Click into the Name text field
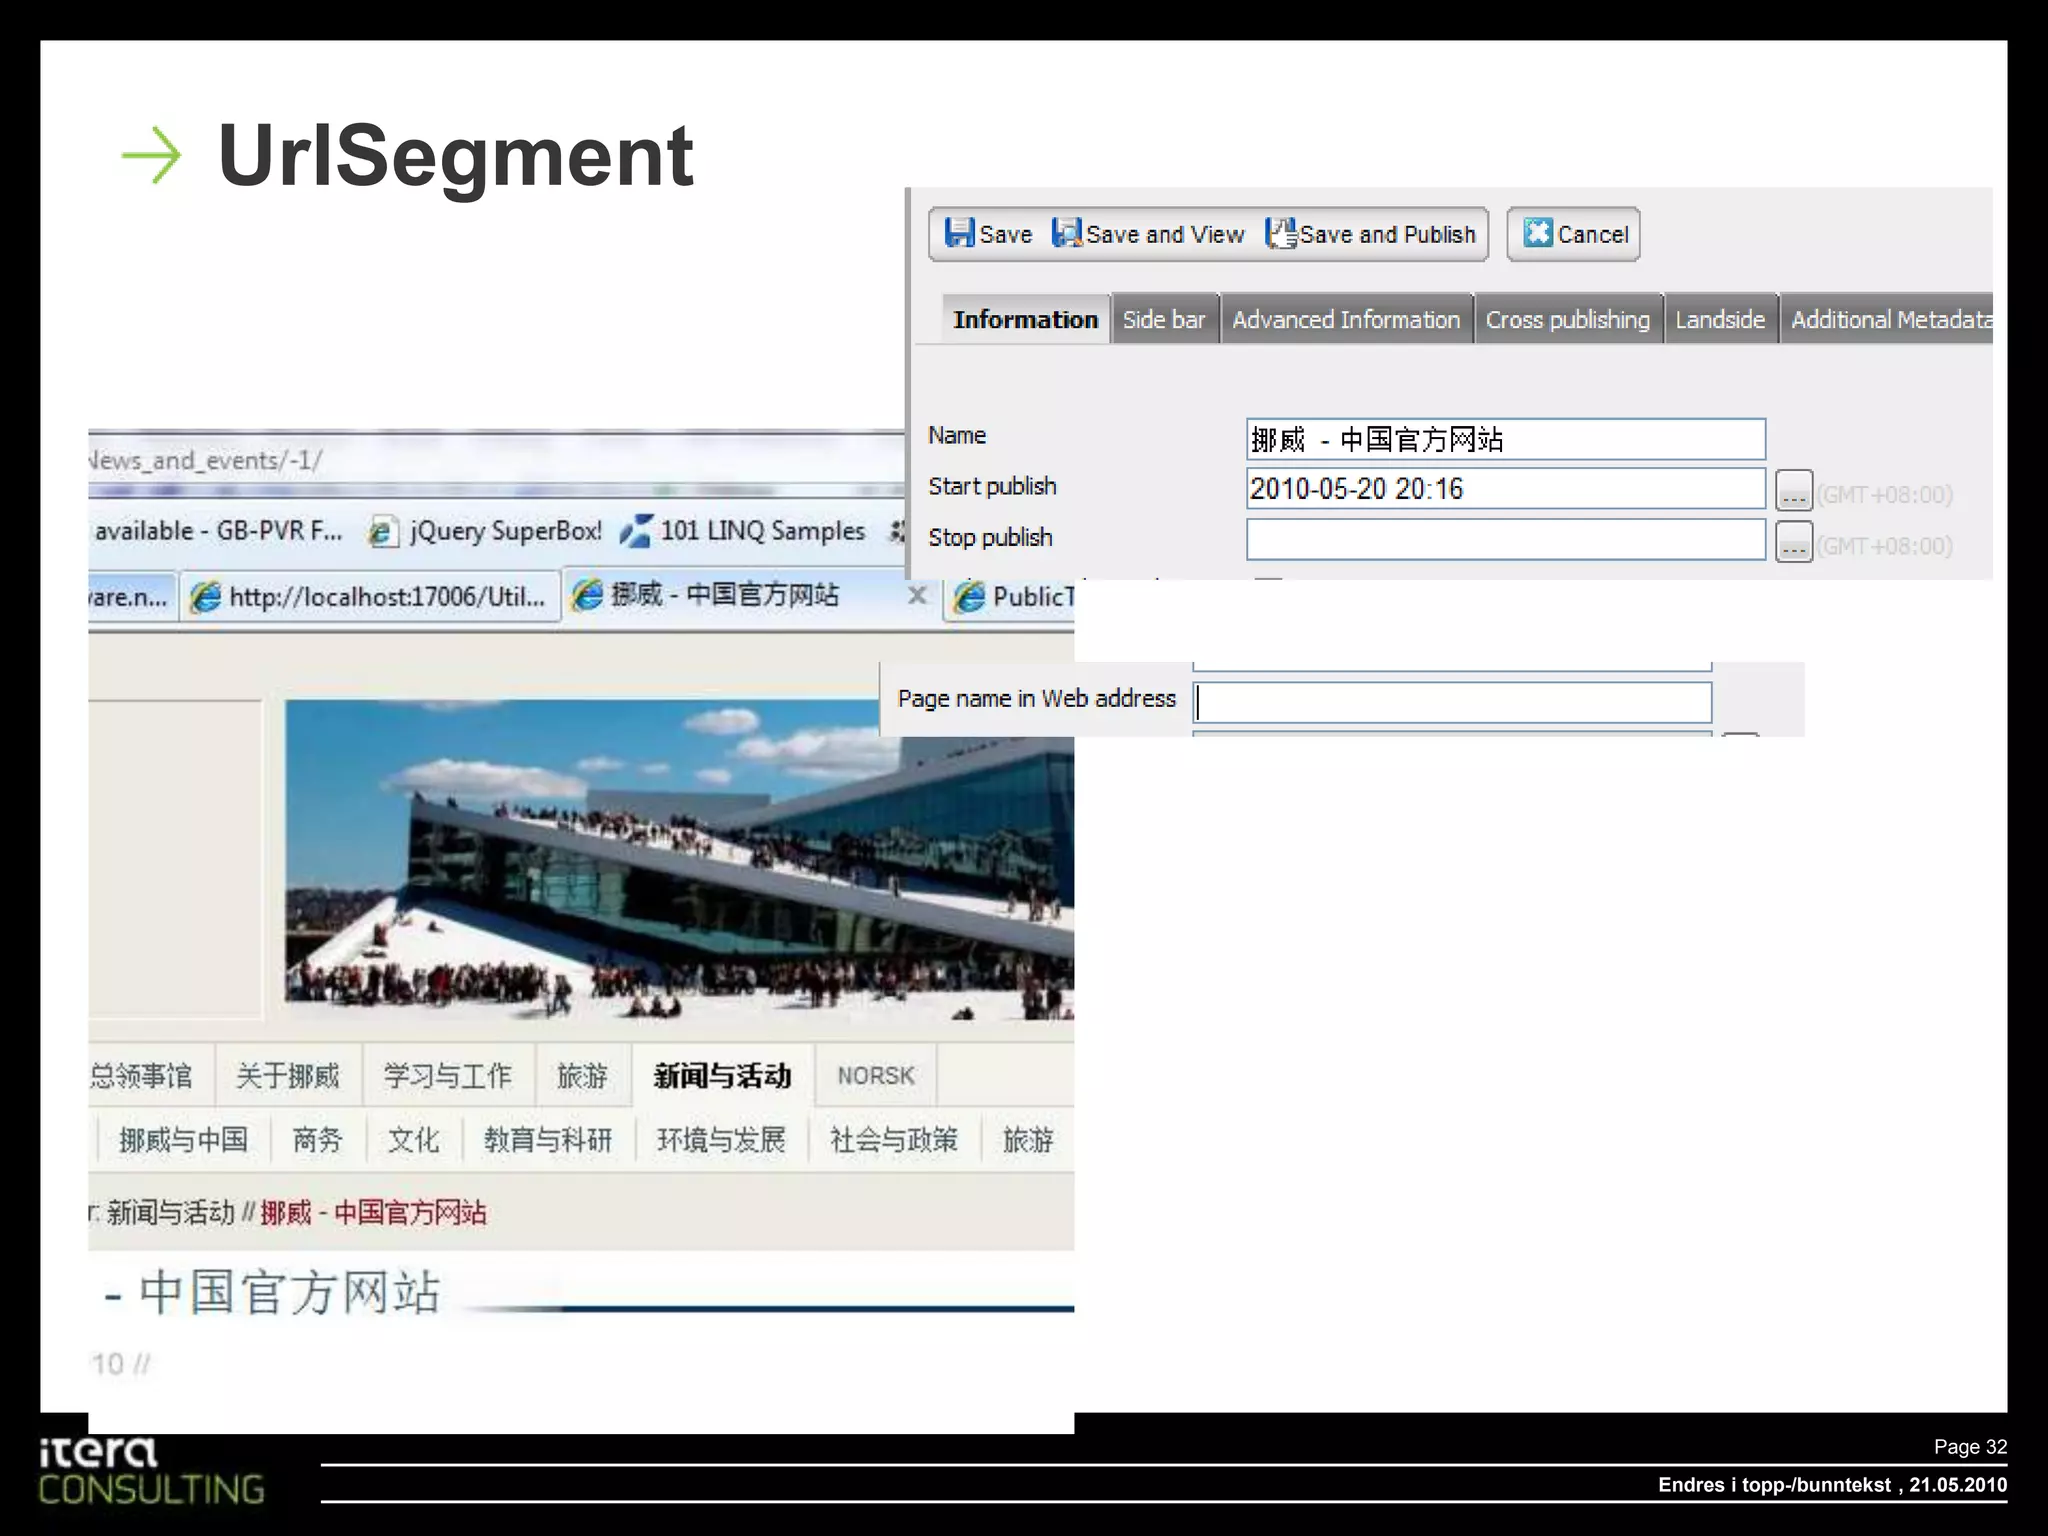The width and height of the screenshot is (2048, 1536). pyautogui.click(x=1504, y=439)
